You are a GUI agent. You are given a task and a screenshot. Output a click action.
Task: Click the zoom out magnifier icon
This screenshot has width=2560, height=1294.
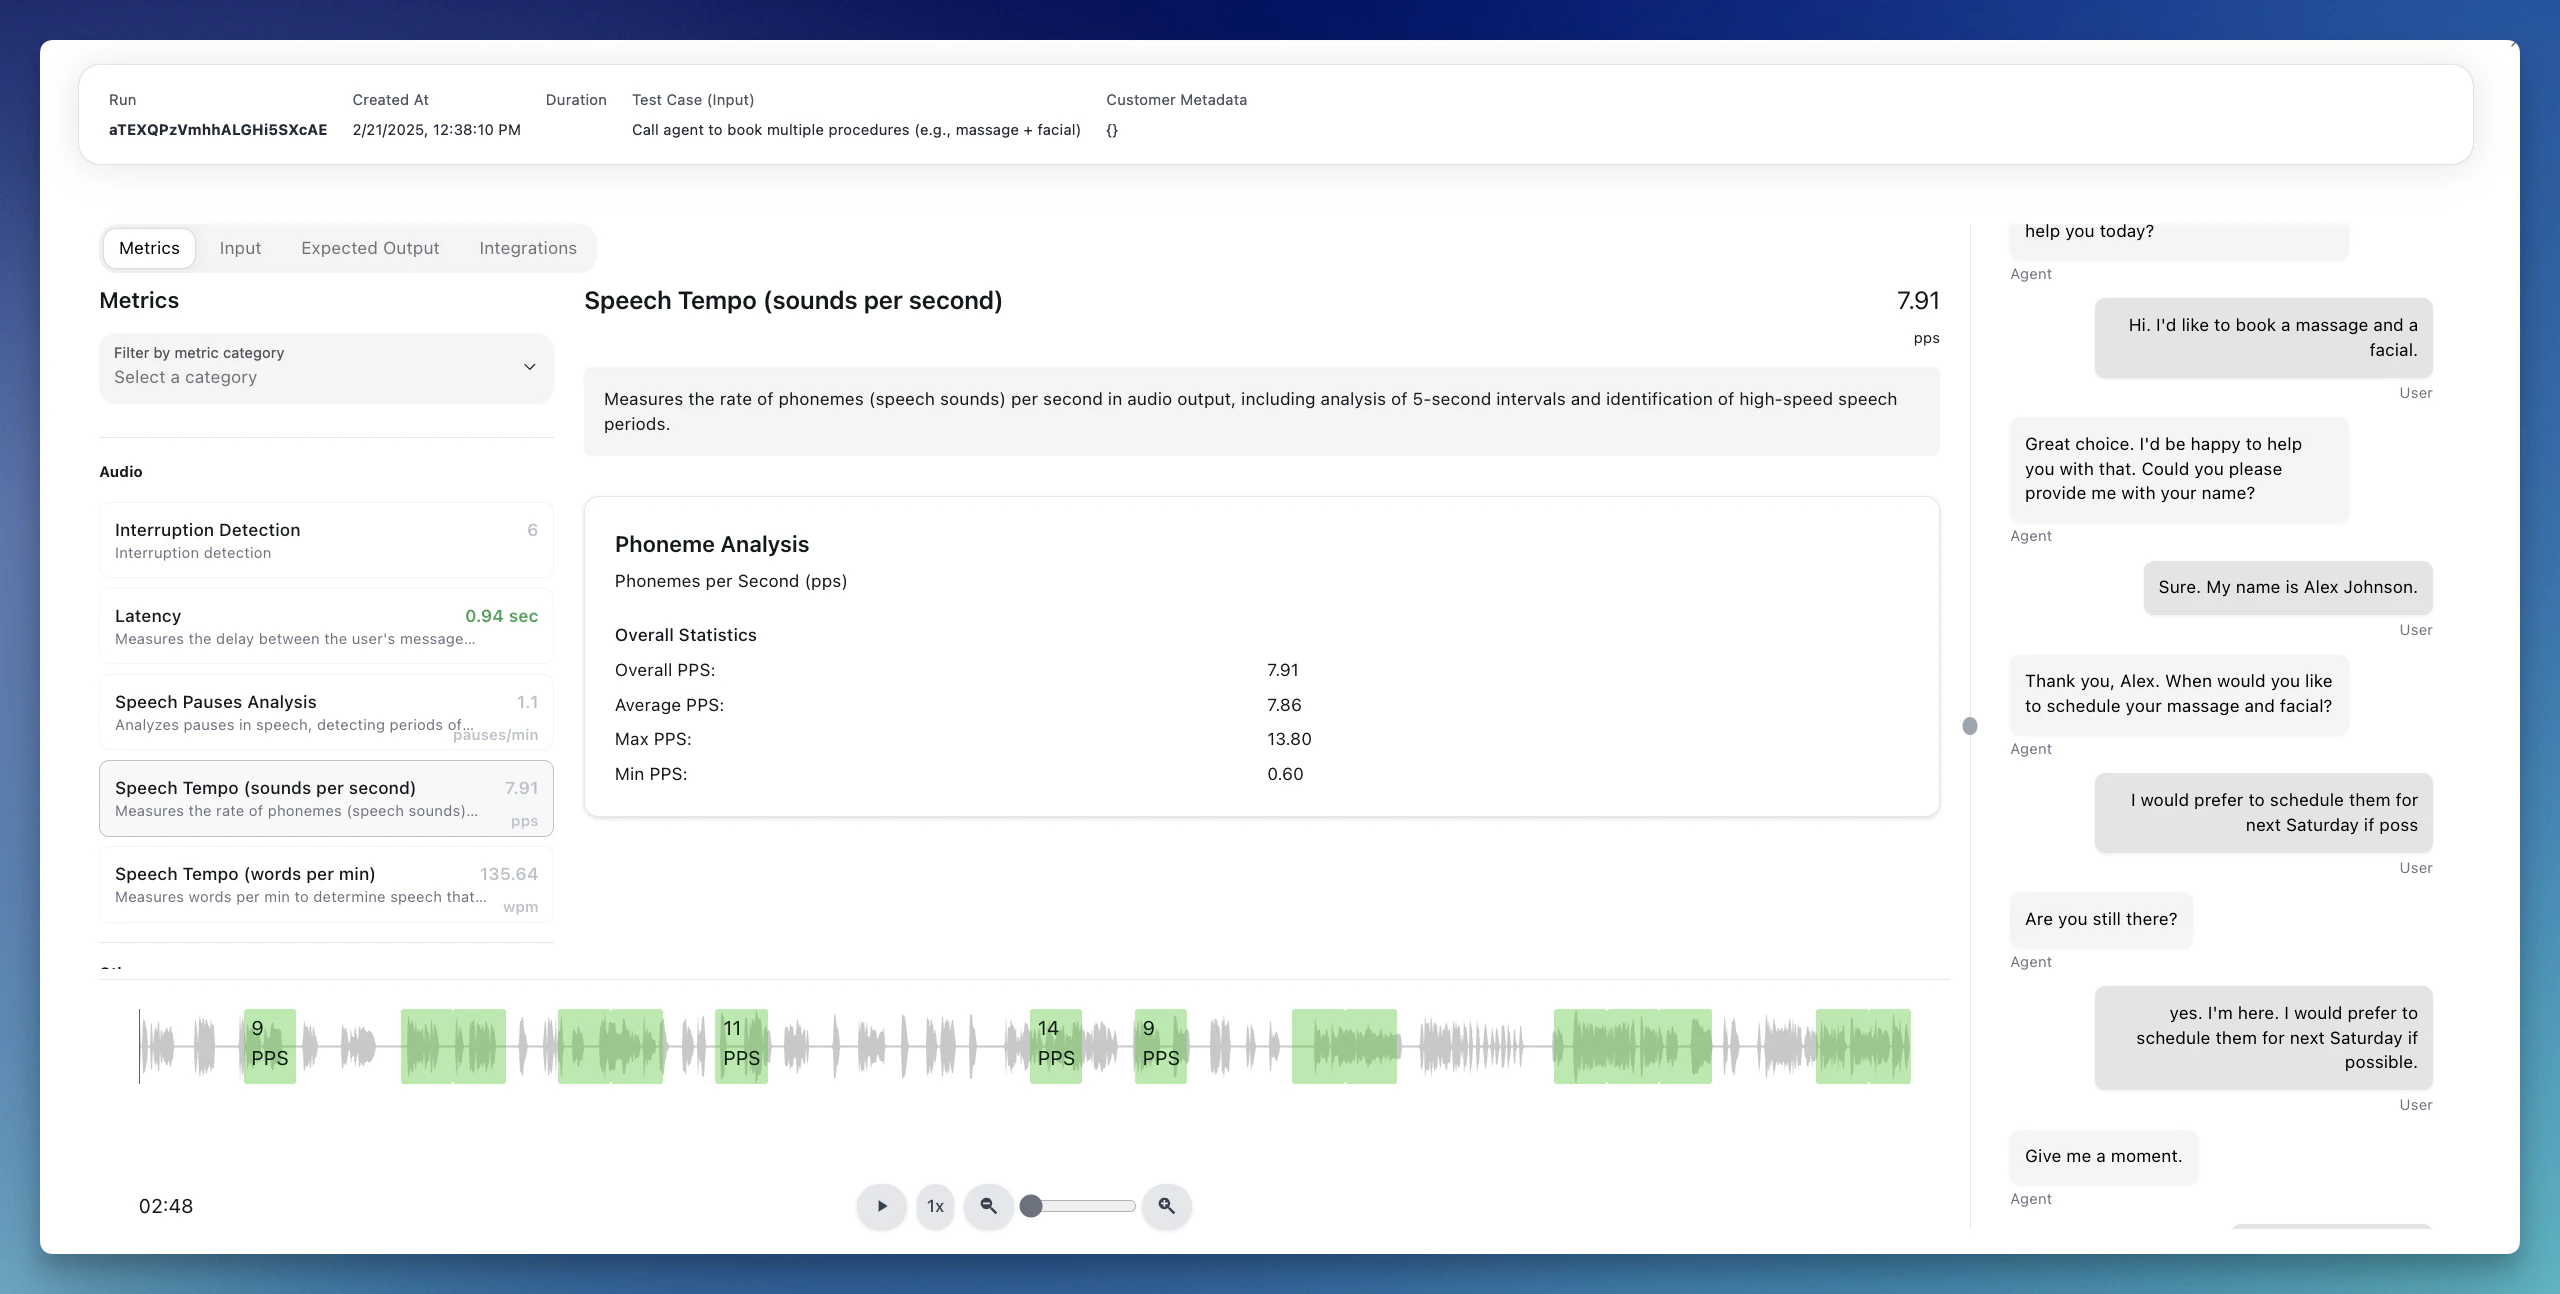tap(988, 1206)
